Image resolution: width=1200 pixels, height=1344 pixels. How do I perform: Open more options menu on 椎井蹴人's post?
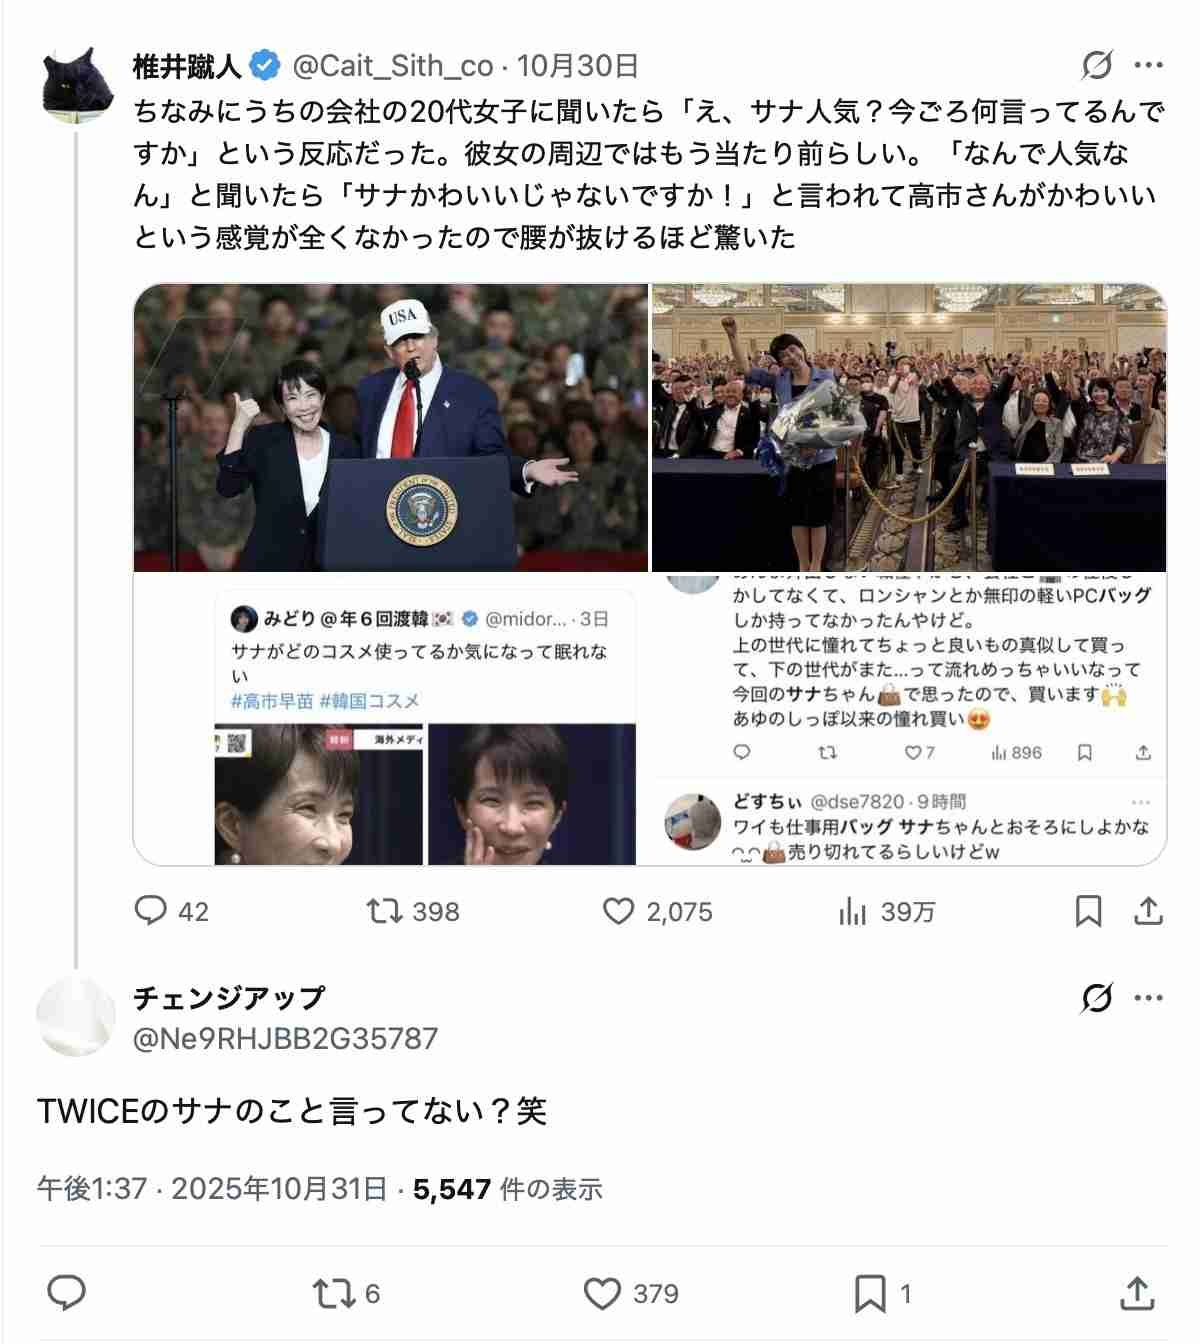click(1148, 66)
